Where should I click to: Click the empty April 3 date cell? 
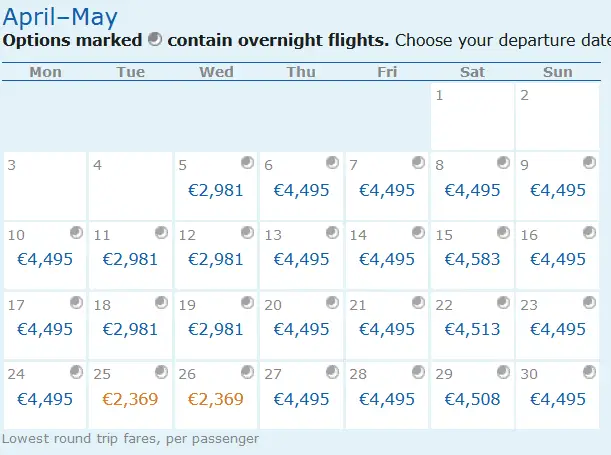click(x=45, y=185)
